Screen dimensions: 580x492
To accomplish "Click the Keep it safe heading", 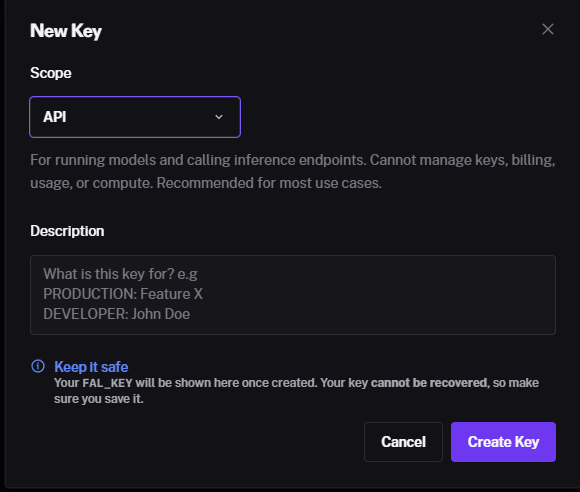I will click(91, 367).
